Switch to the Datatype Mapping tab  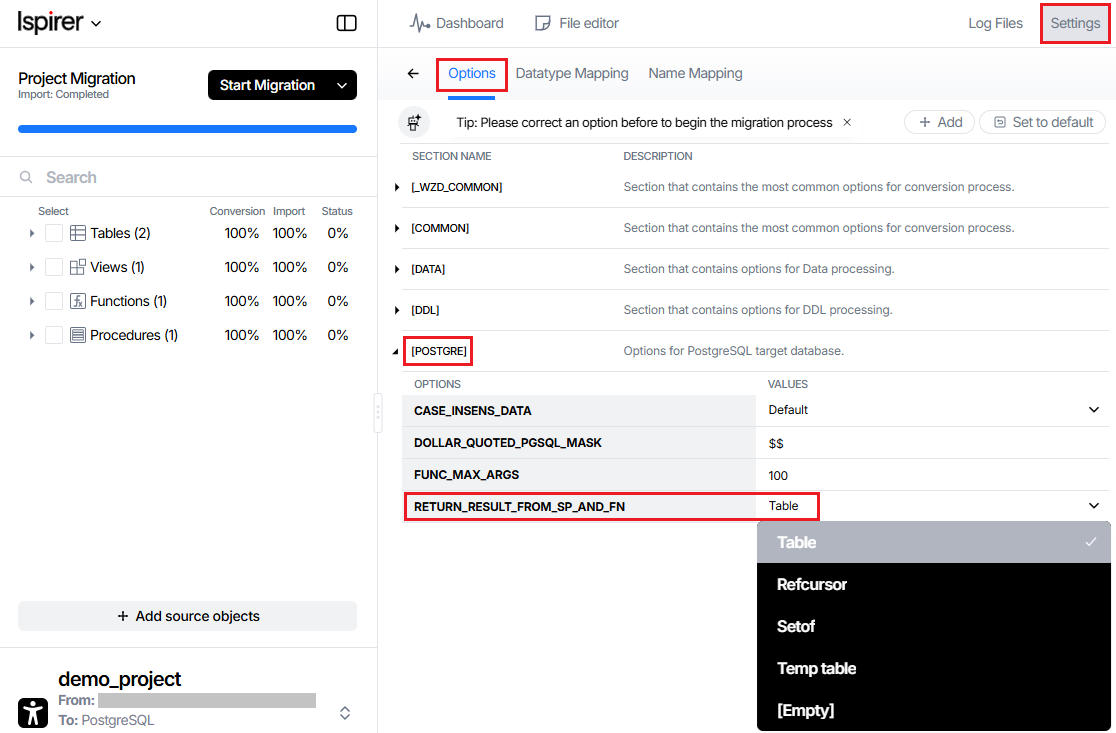572,73
